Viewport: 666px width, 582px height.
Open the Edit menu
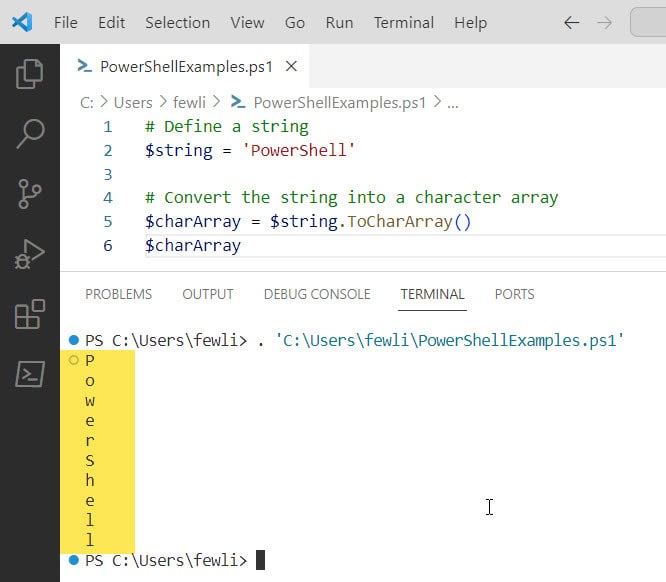coord(111,23)
